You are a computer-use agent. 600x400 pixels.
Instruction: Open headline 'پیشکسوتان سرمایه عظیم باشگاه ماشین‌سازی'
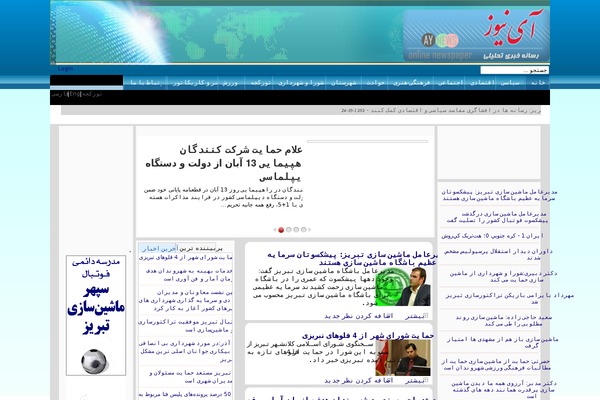(352, 258)
